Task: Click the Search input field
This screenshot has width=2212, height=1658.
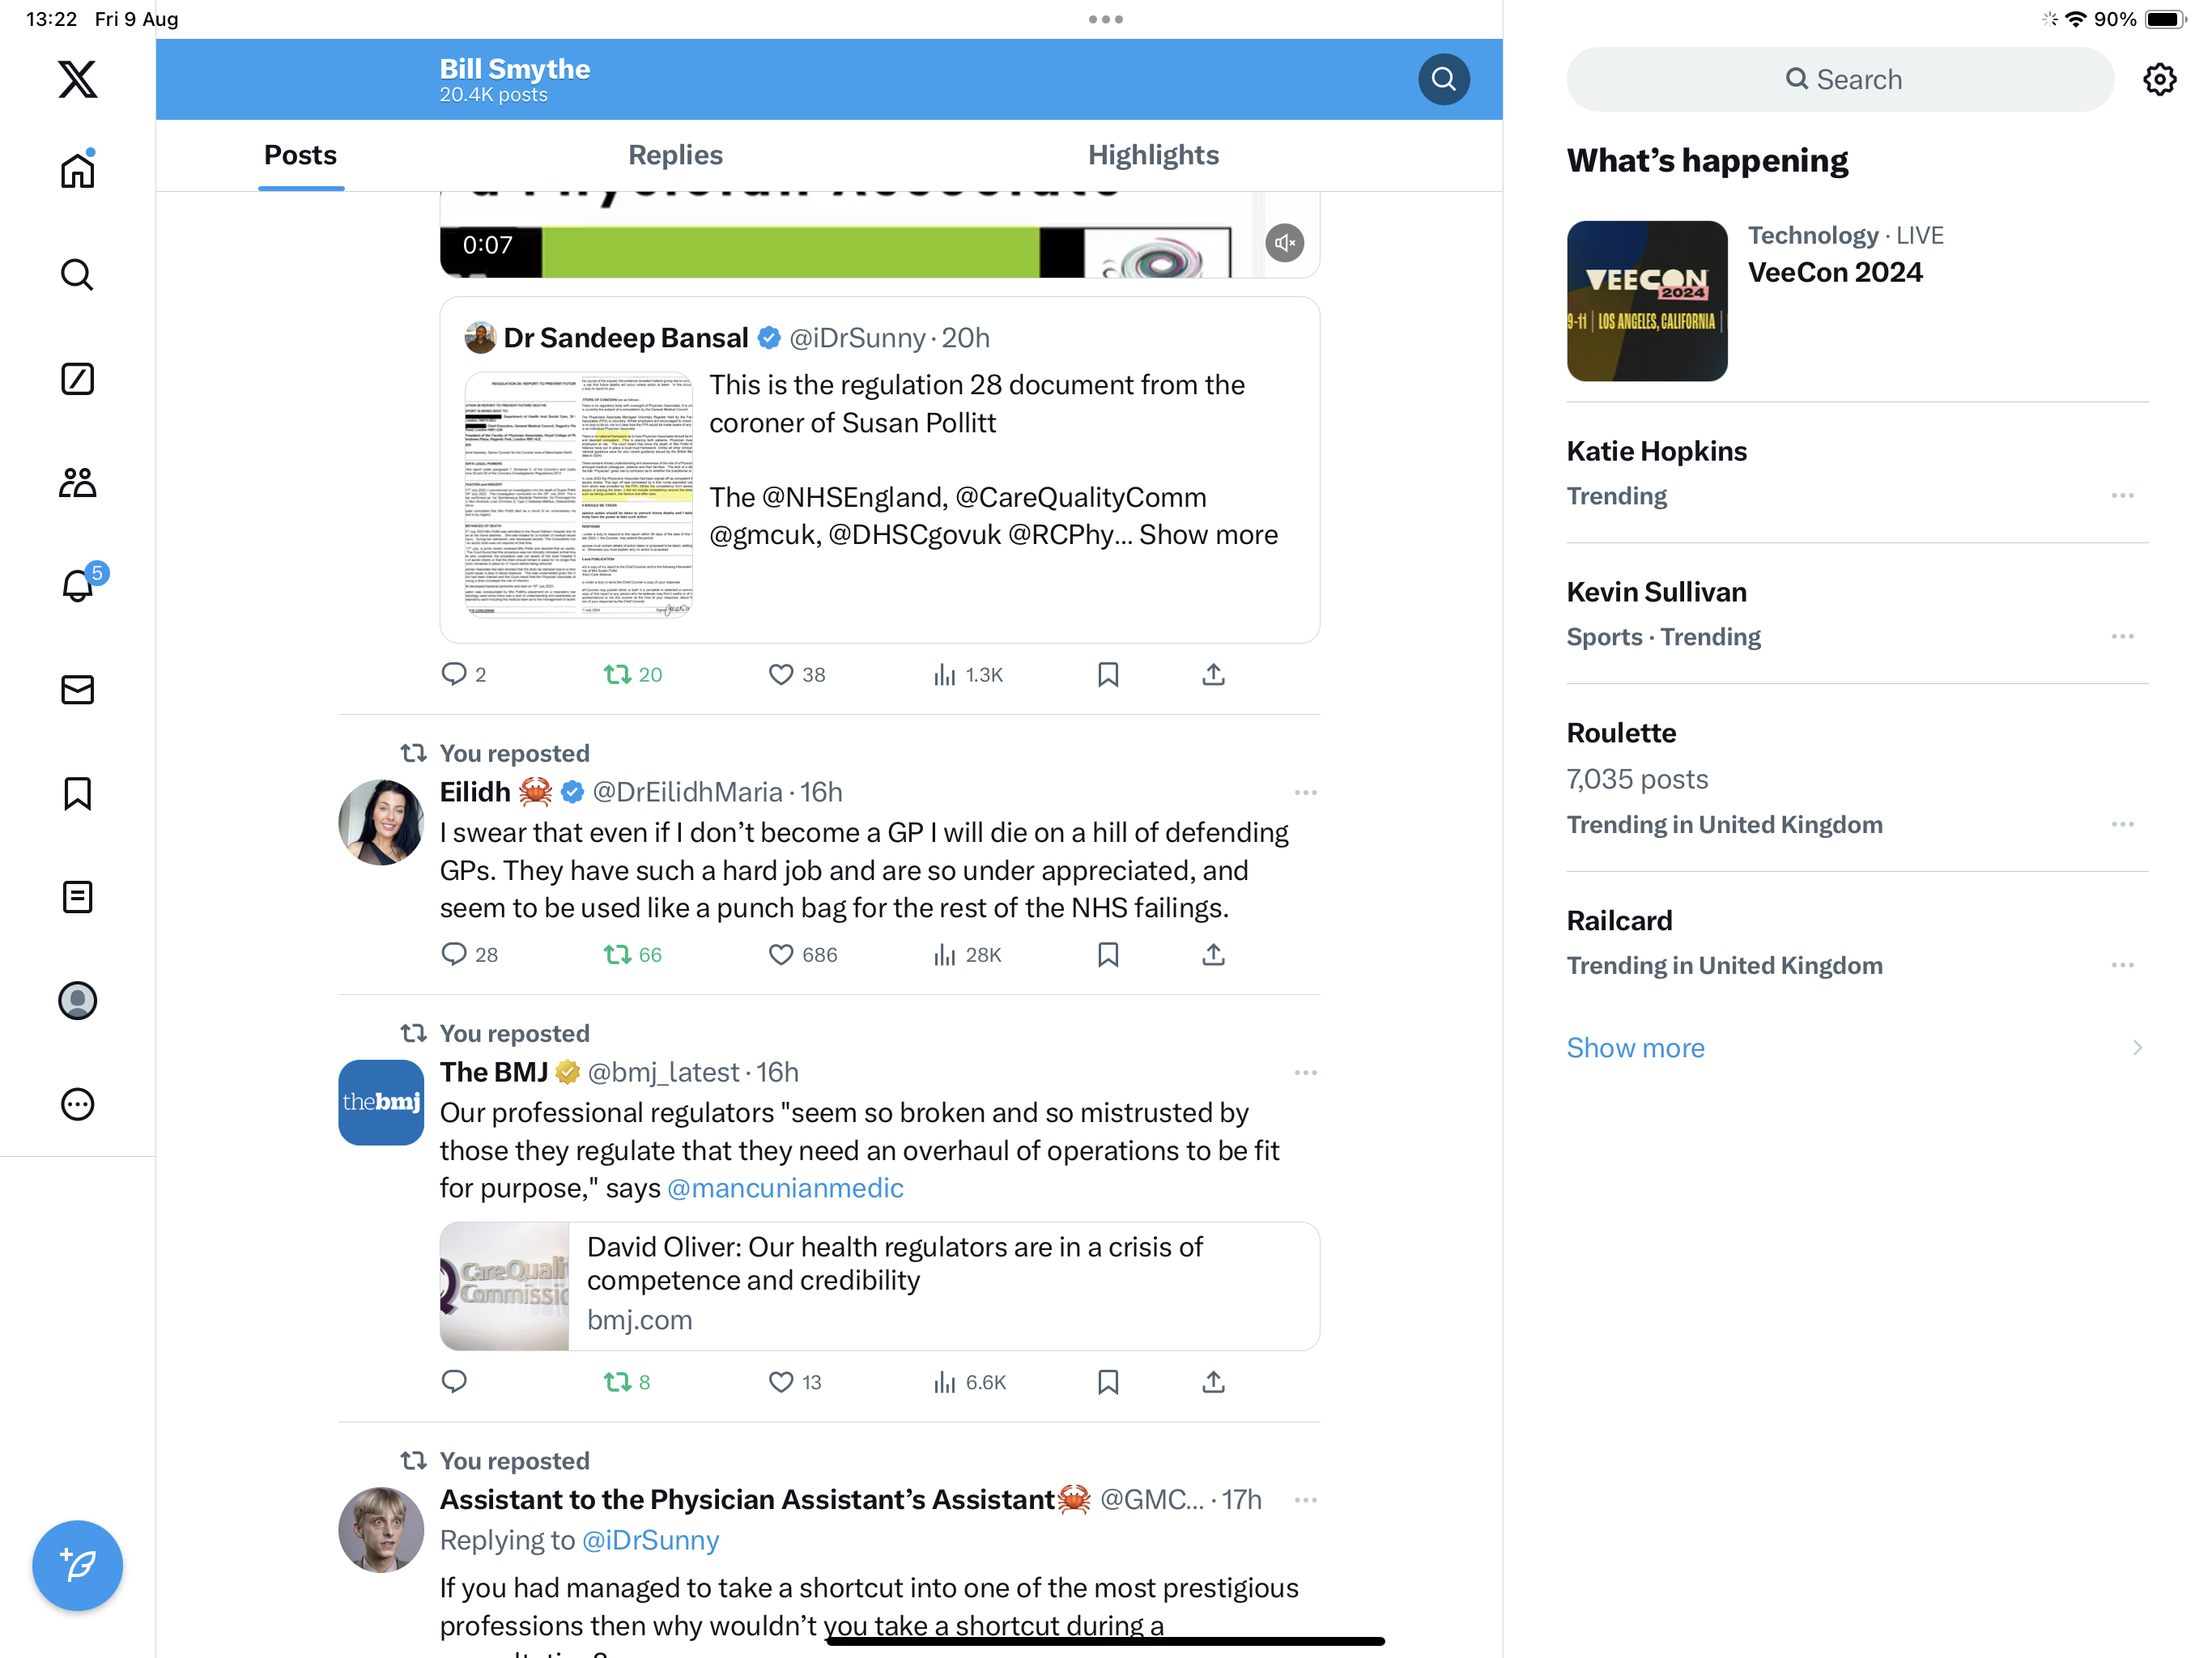Action: click(1840, 79)
